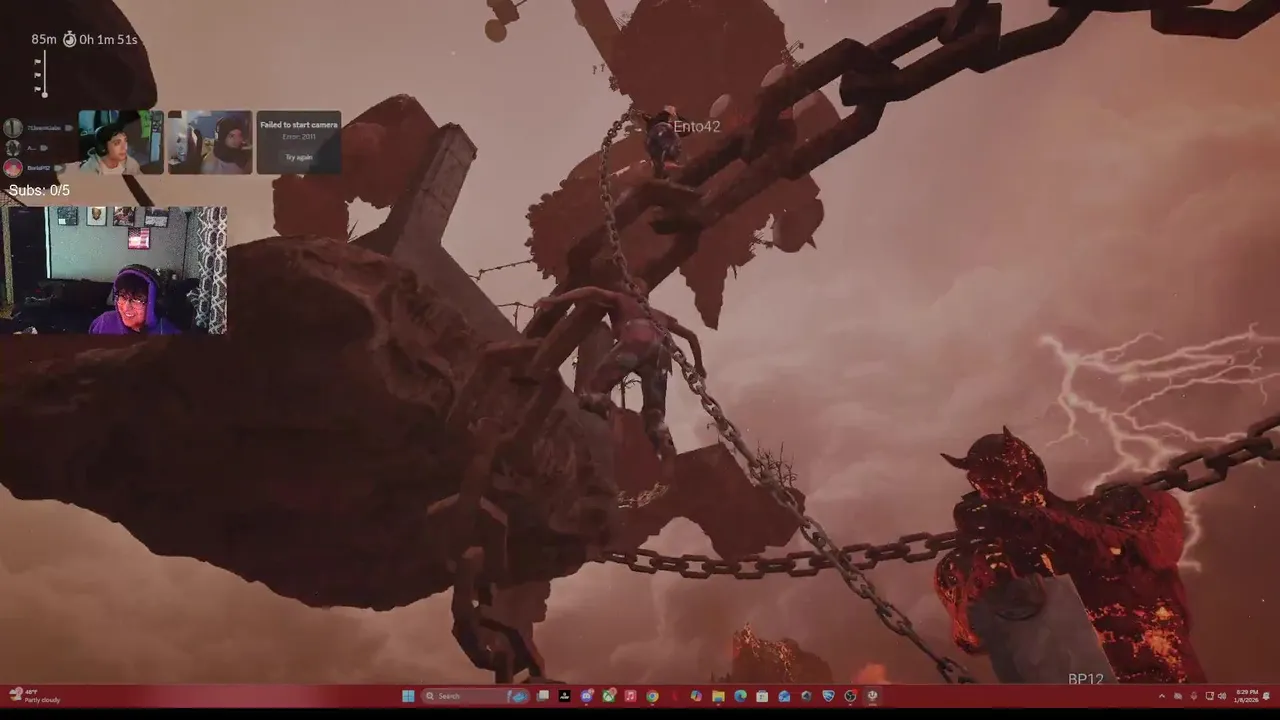Click the 0h 1m 51s timer text
The width and height of the screenshot is (1280, 720).
point(108,39)
